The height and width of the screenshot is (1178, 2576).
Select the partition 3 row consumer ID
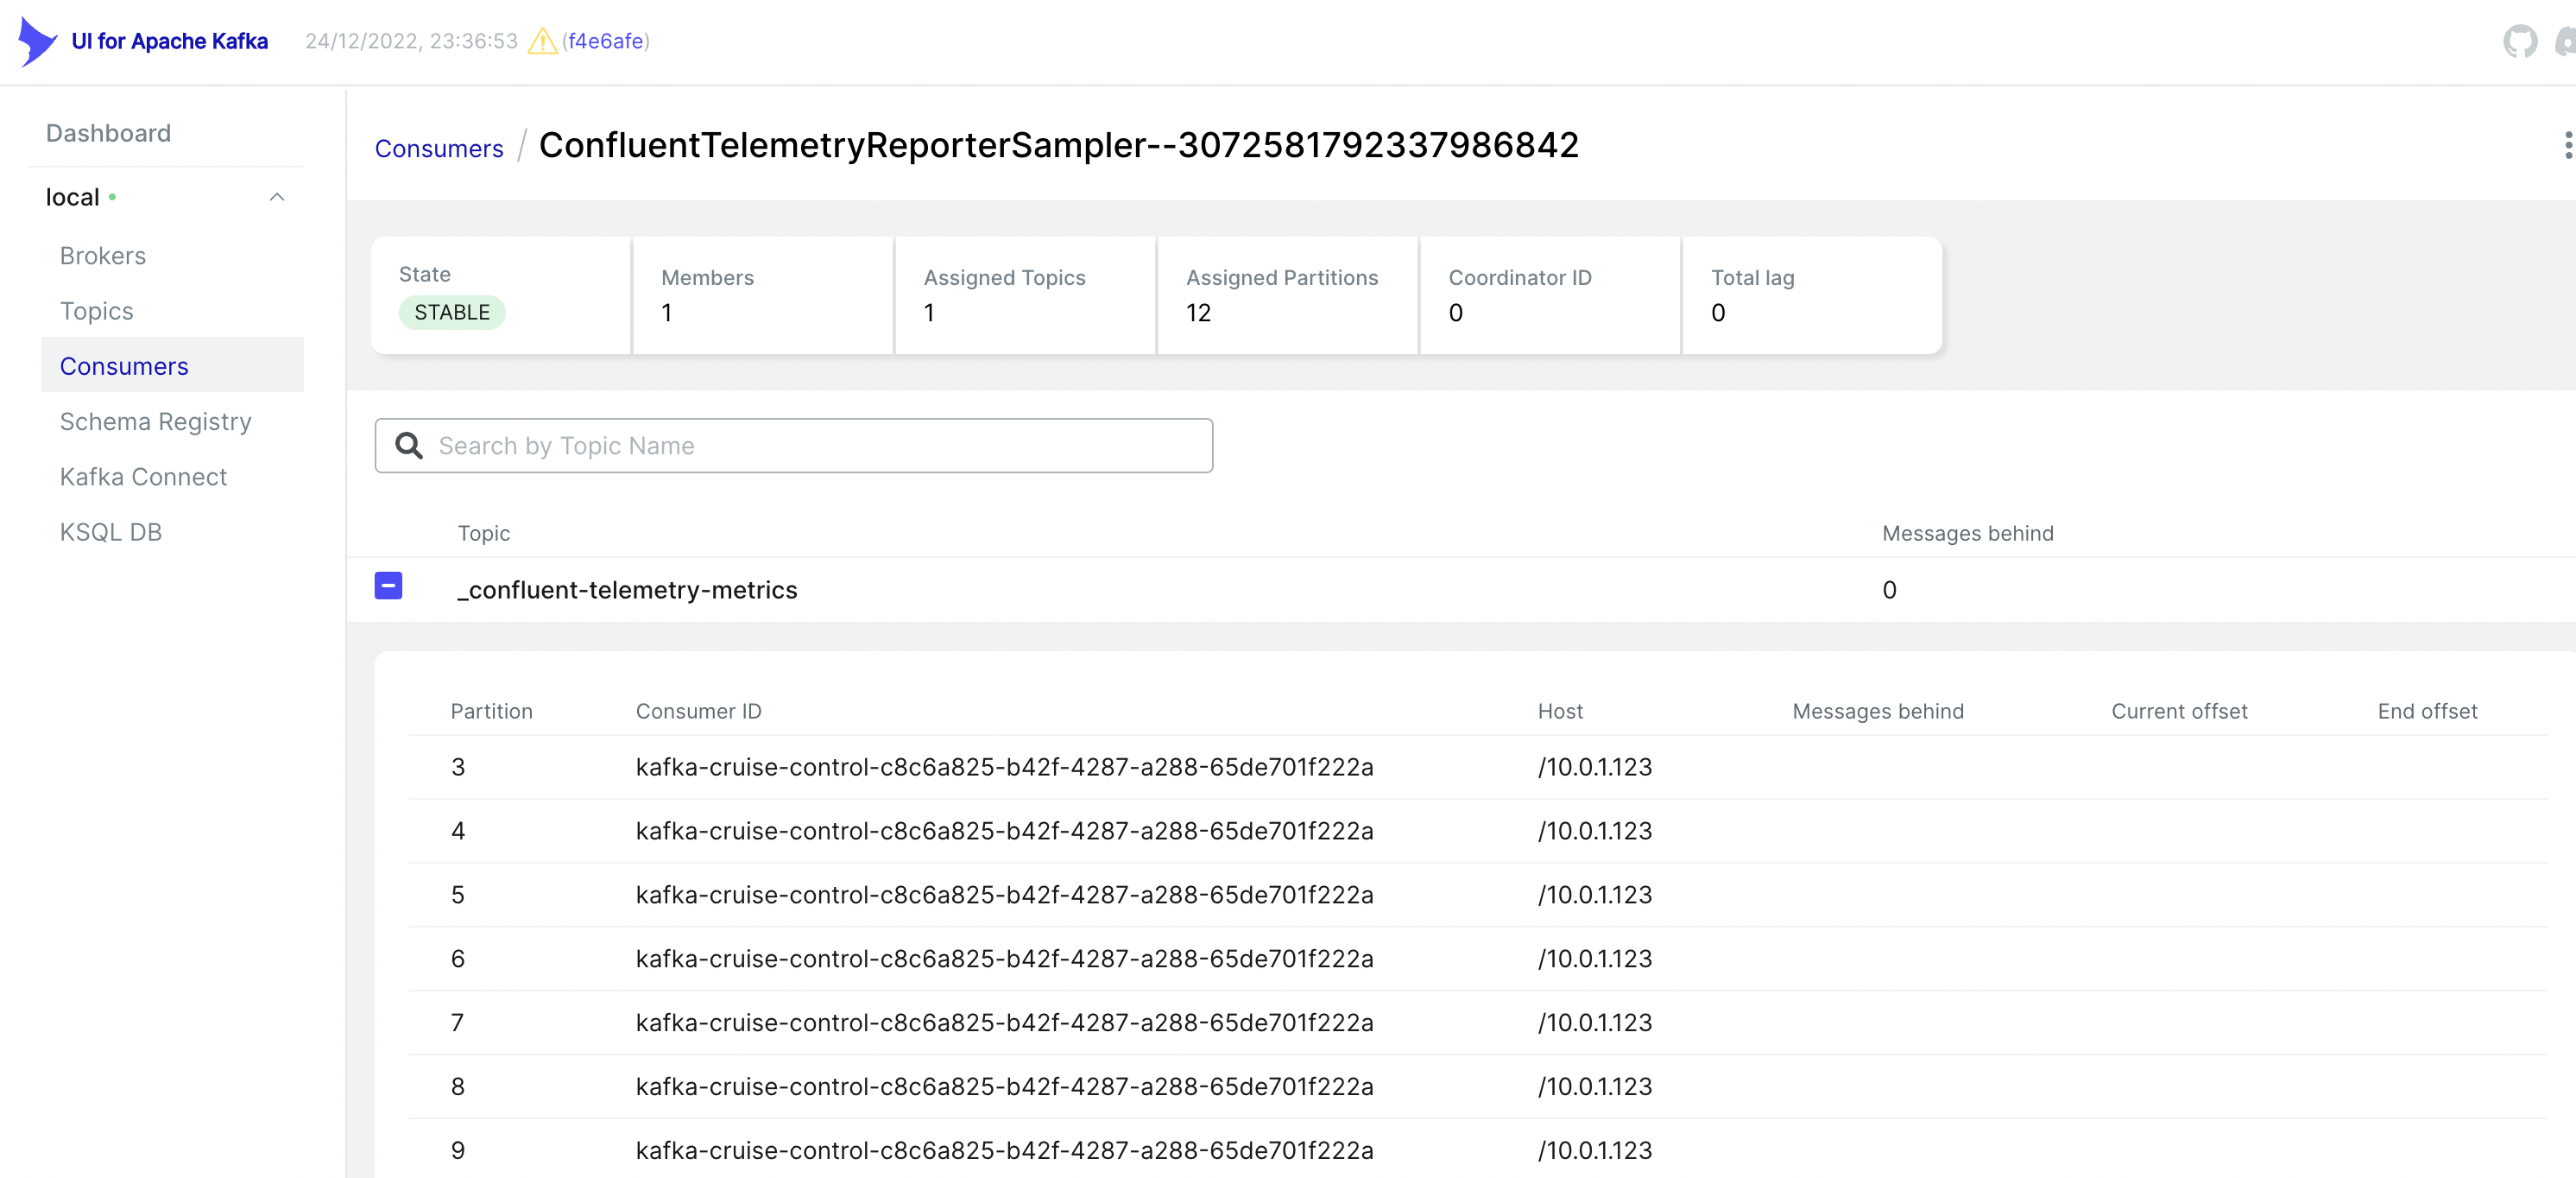[x=1004, y=767]
